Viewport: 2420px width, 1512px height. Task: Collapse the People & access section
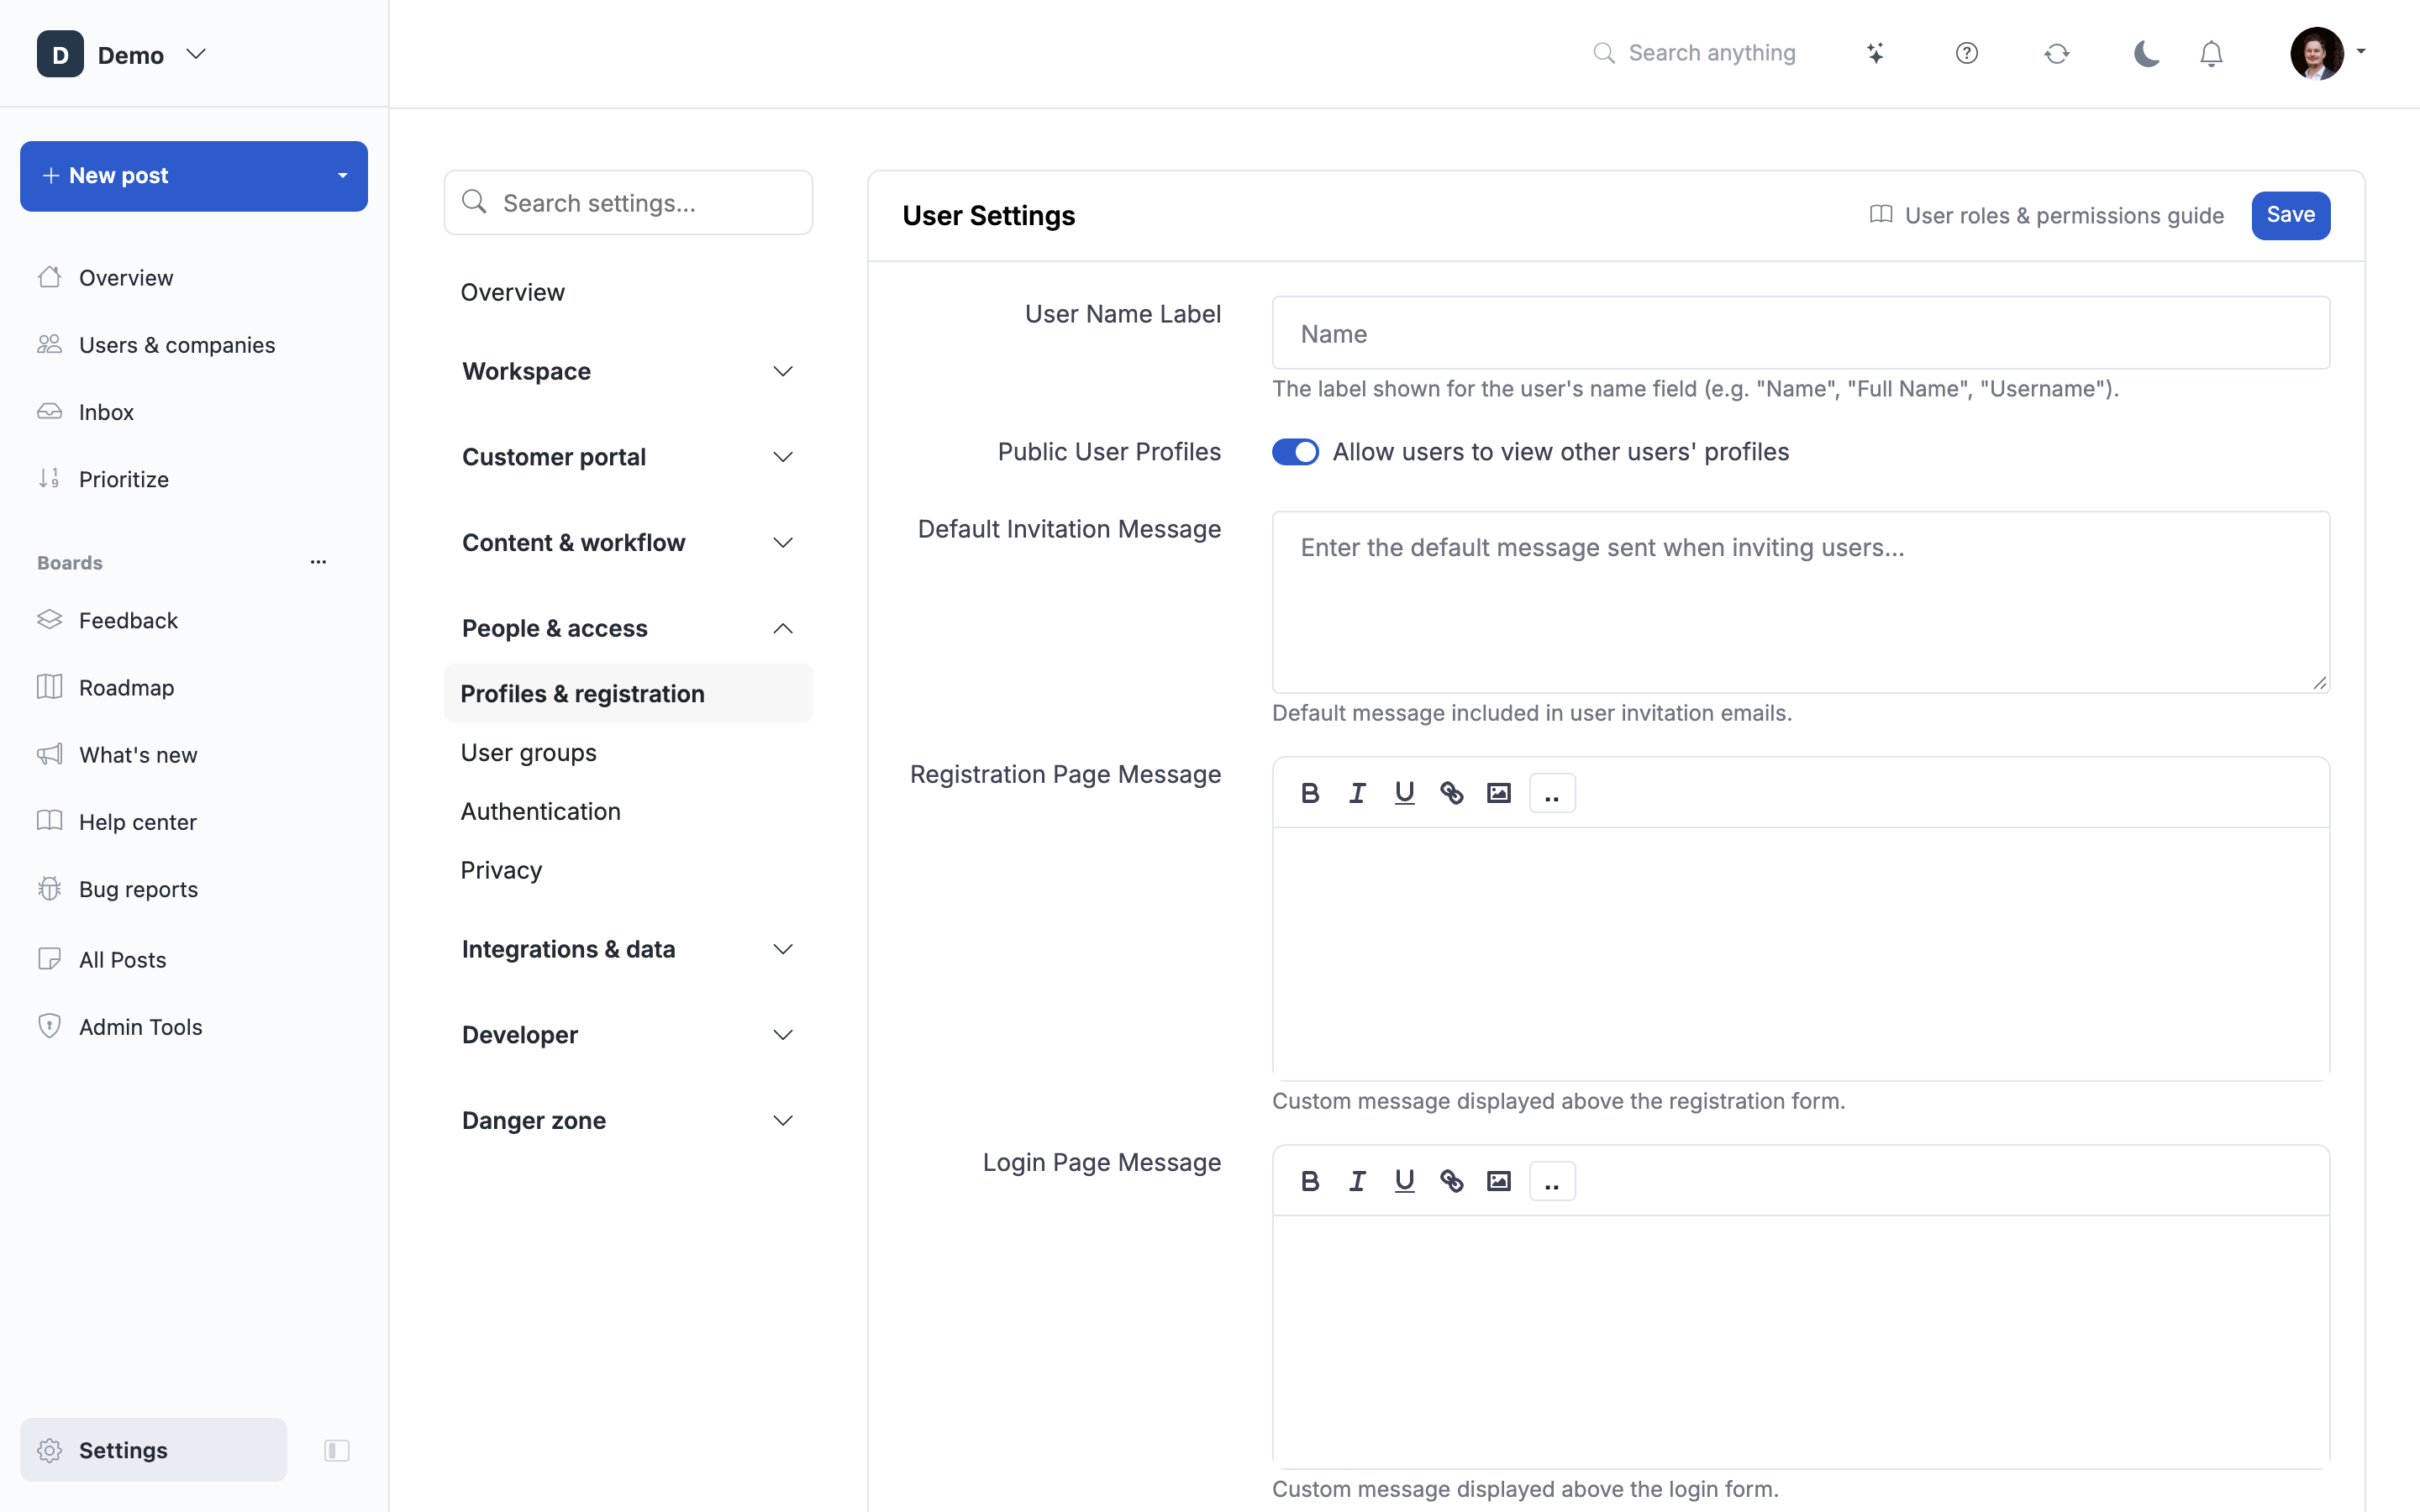coord(628,628)
